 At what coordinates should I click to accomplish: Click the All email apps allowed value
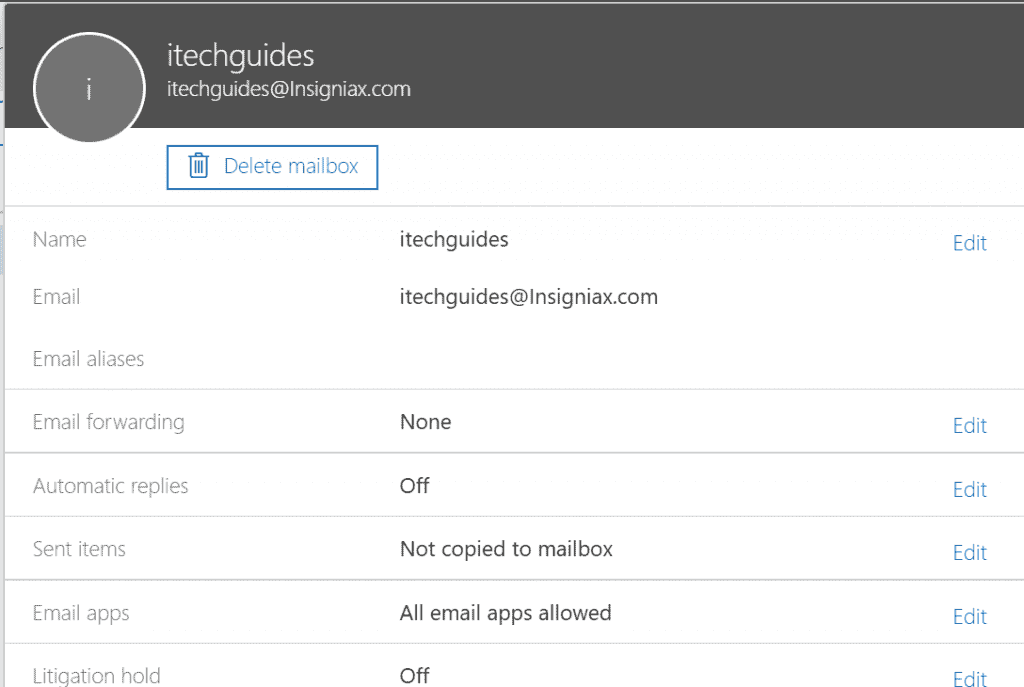tap(506, 612)
